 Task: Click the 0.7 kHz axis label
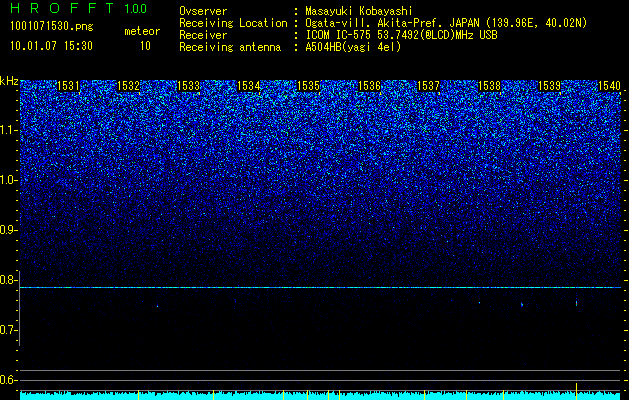click(9, 330)
